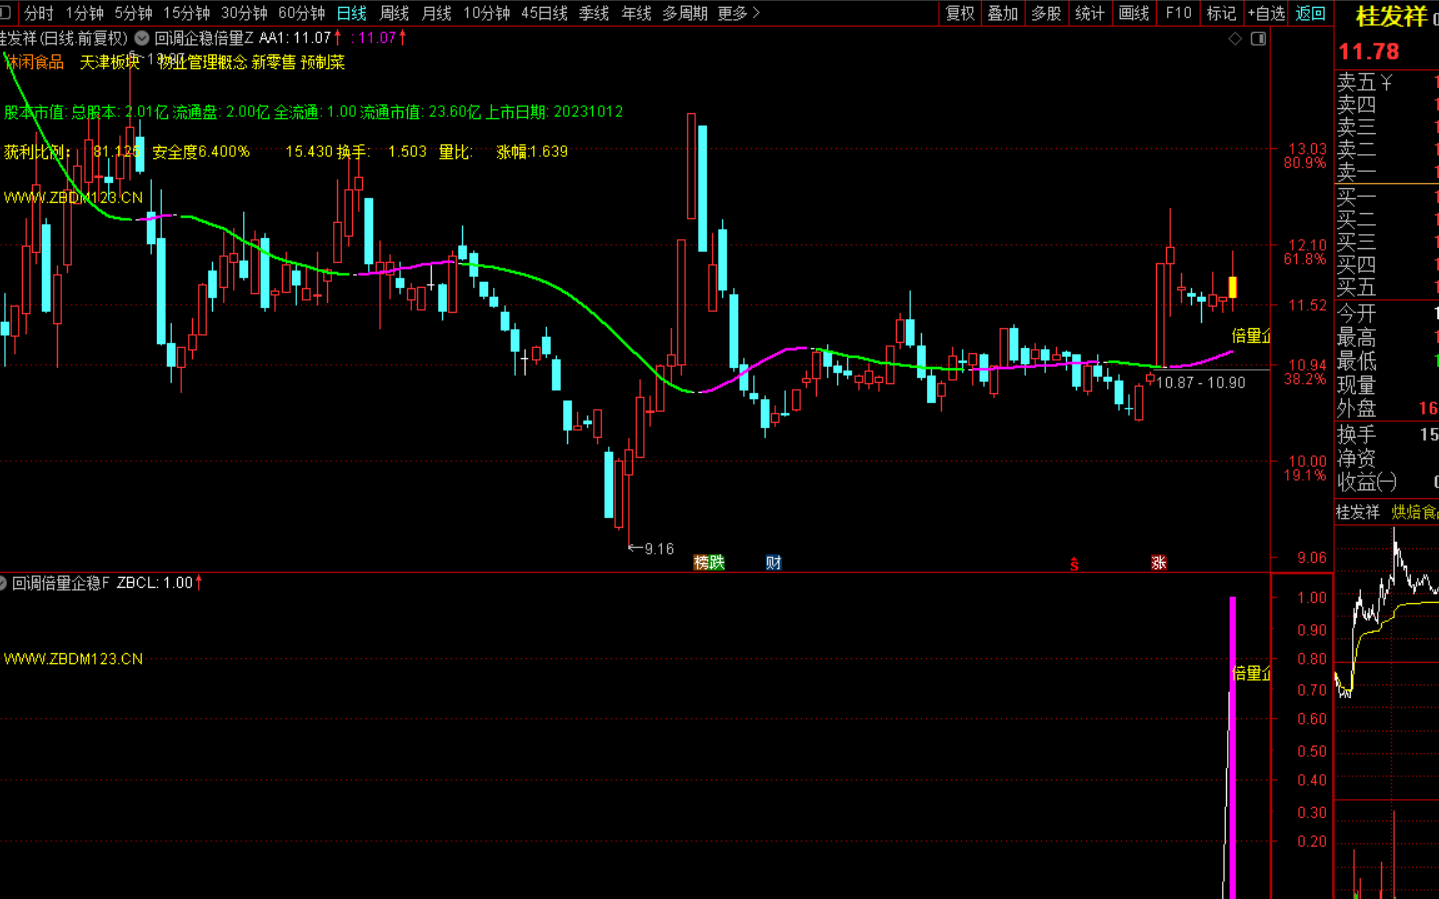1439x899 pixels.
Task: Click 返回 to go back
Action: [1310, 13]
